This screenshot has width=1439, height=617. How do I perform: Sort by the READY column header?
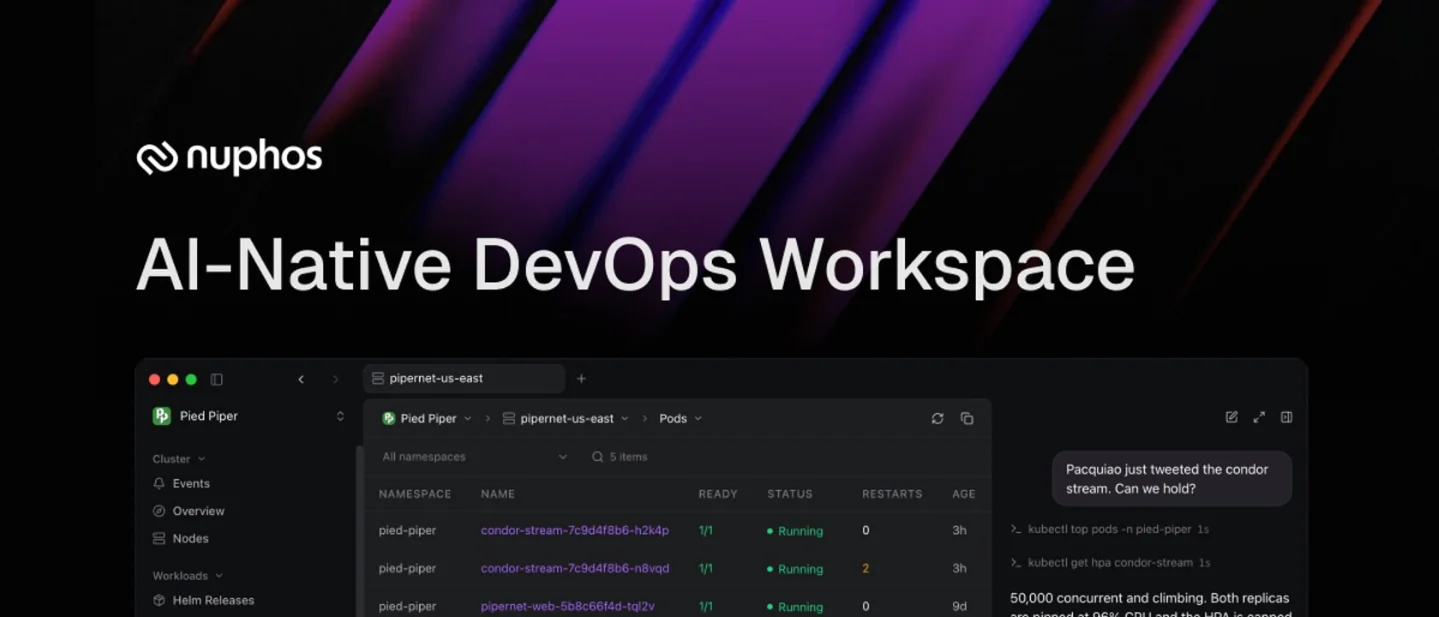[718, 494]
